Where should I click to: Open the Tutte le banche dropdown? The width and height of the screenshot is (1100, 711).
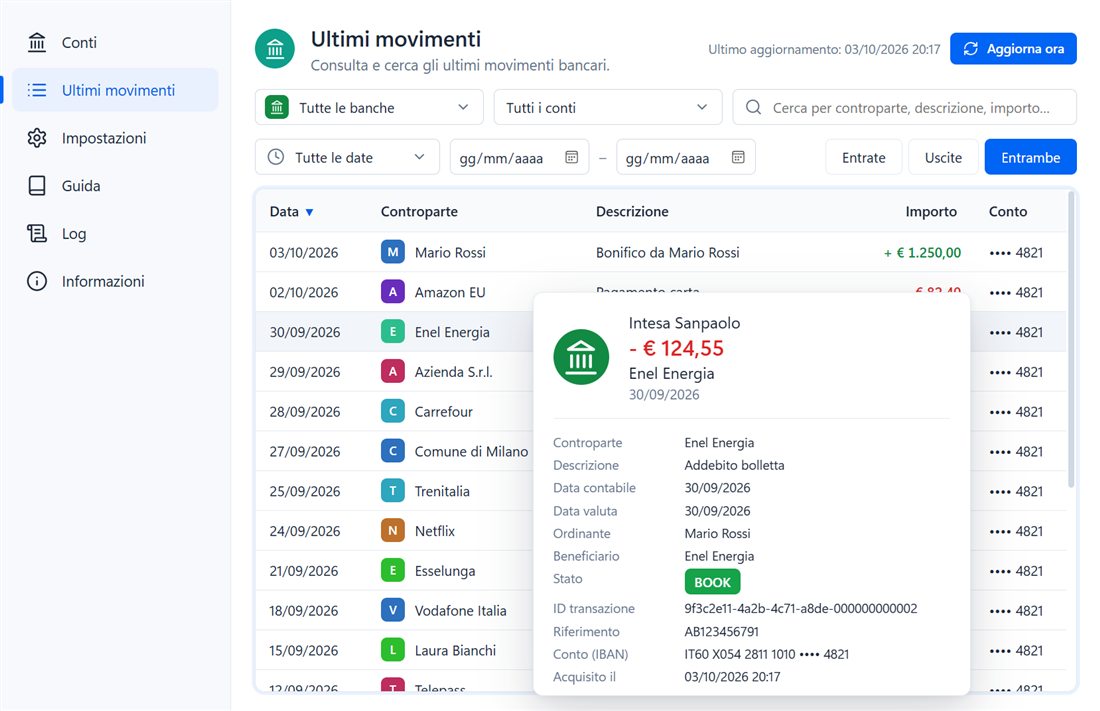click(369, 107)
